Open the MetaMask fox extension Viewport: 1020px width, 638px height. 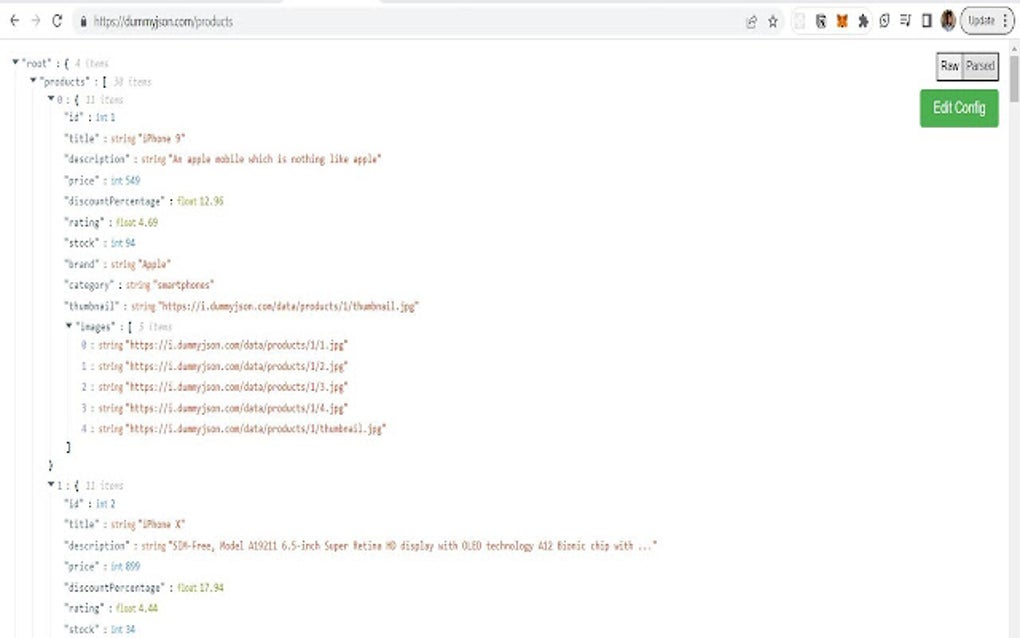point(842,21)
